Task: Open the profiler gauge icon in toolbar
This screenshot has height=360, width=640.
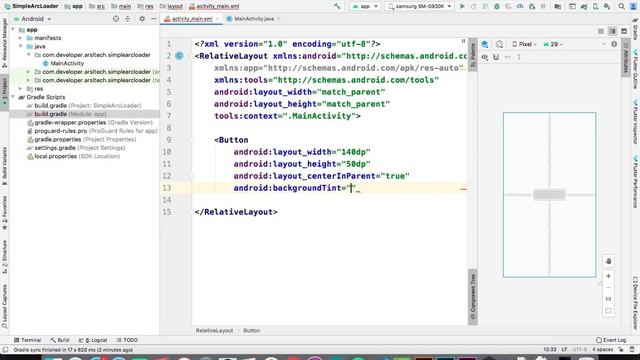Action: 520,6
